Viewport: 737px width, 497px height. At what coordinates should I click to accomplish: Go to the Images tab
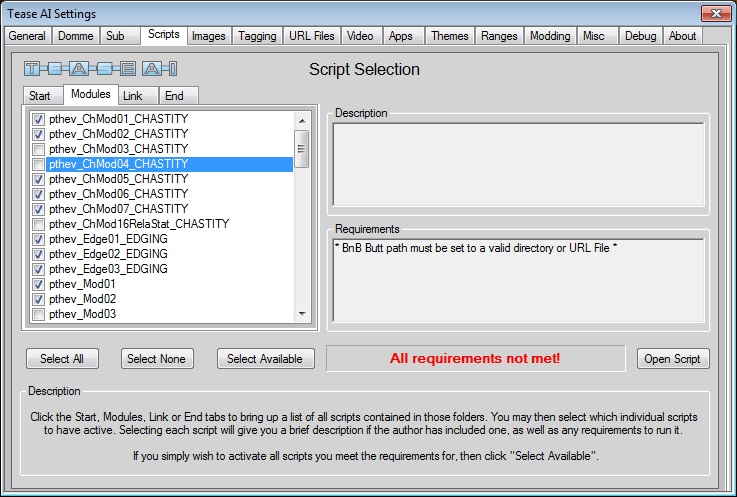(x=209, y=36)
